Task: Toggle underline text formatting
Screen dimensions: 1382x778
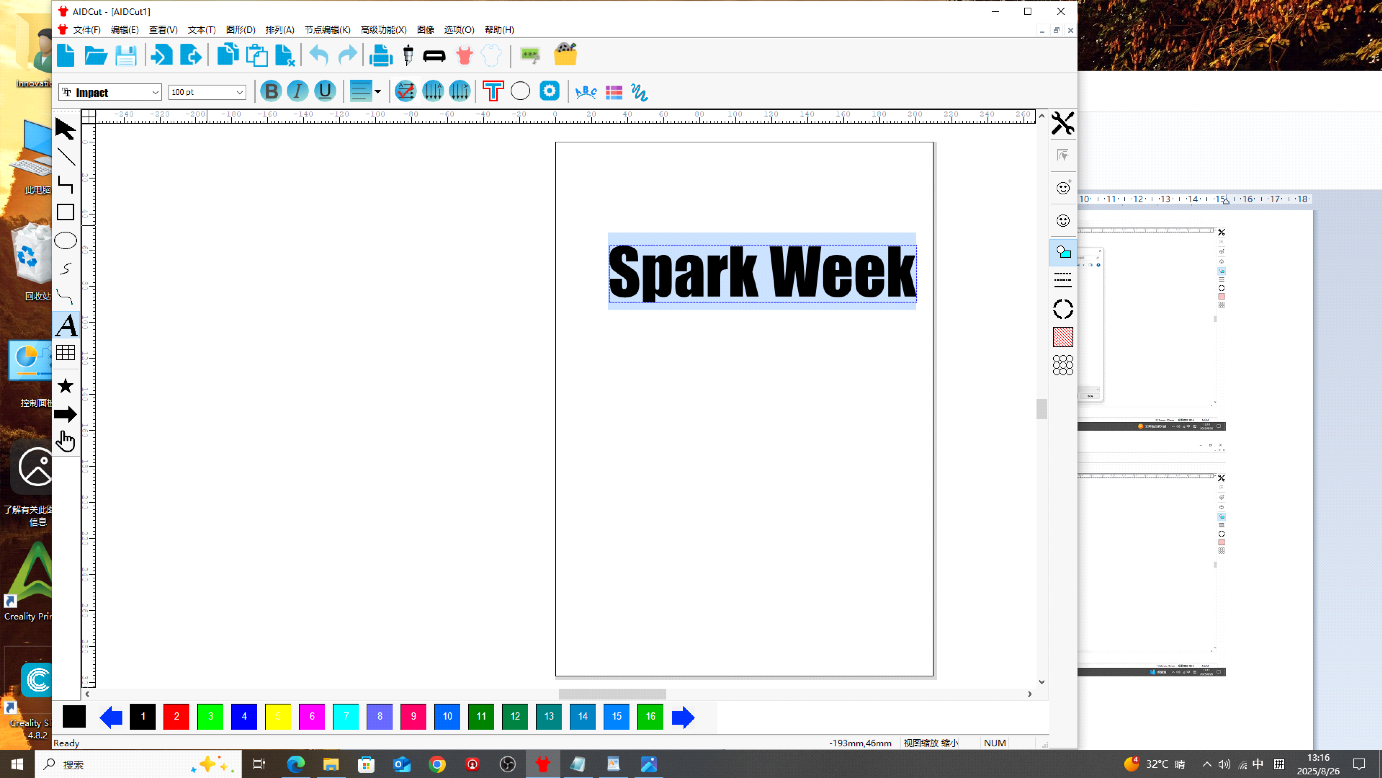Action: [x=325, y=91]
